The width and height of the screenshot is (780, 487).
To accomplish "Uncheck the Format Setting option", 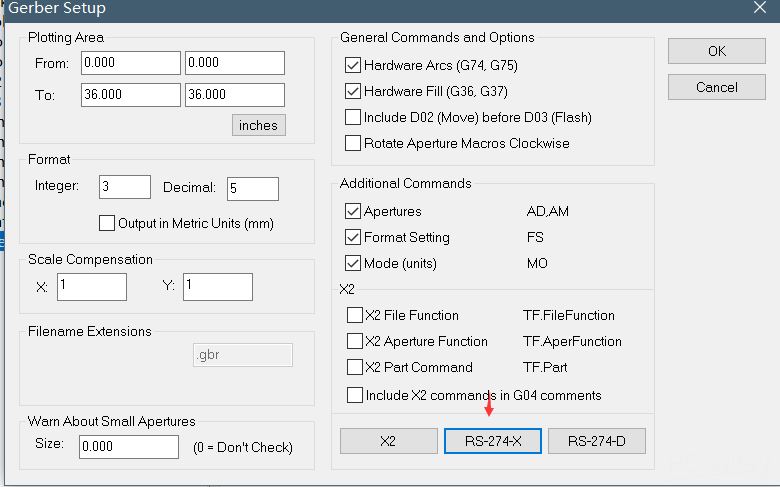I will pyautogui.click(x=353, y=237).
